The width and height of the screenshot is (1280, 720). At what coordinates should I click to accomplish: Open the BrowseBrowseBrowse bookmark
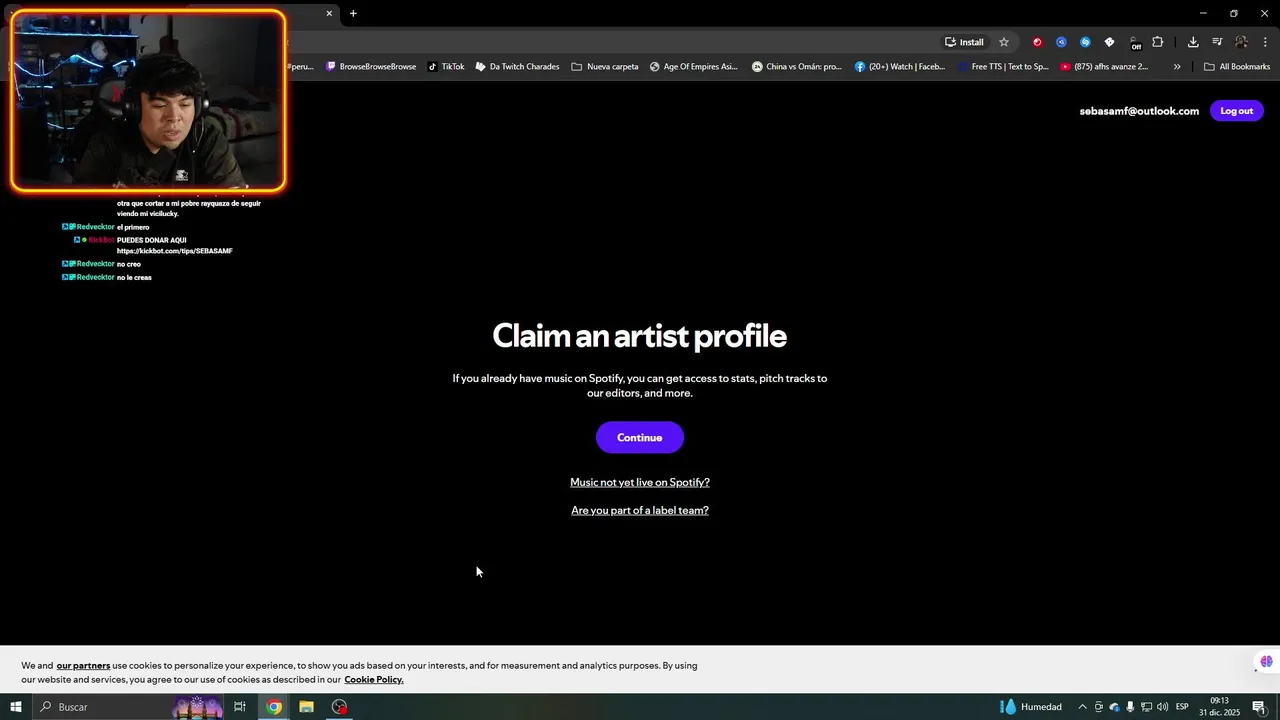(x=371, y=67)
